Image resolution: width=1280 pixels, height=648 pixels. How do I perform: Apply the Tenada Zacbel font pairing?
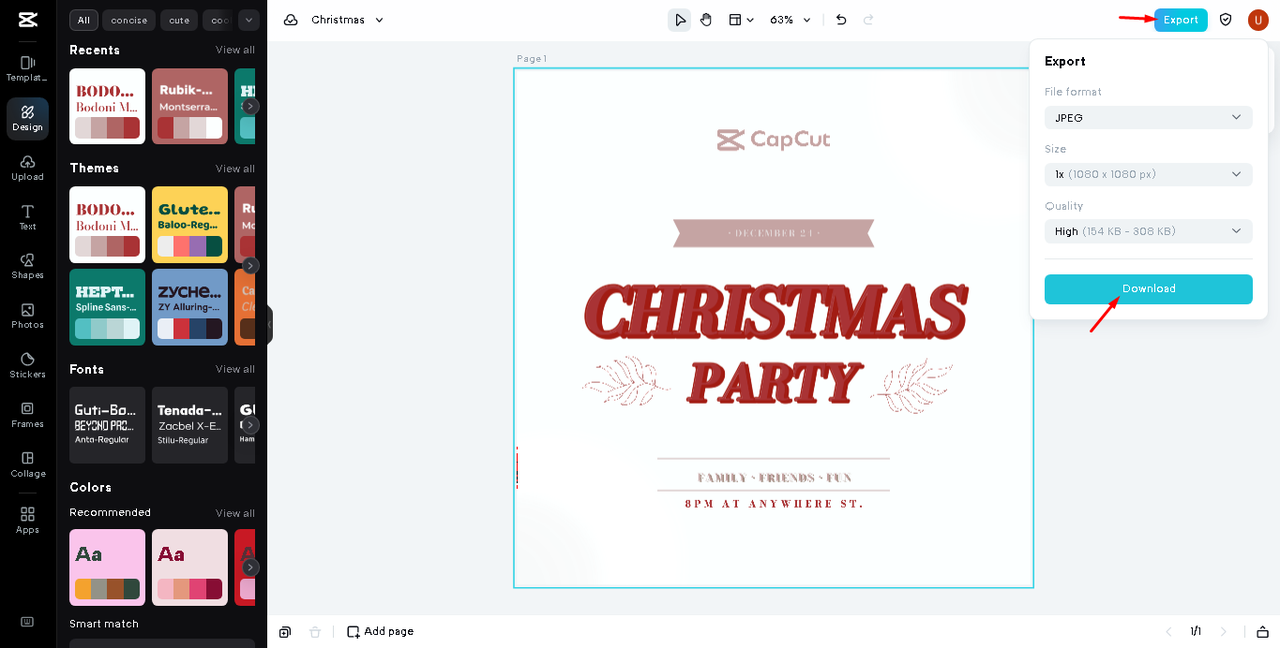(x=190, y=425)
